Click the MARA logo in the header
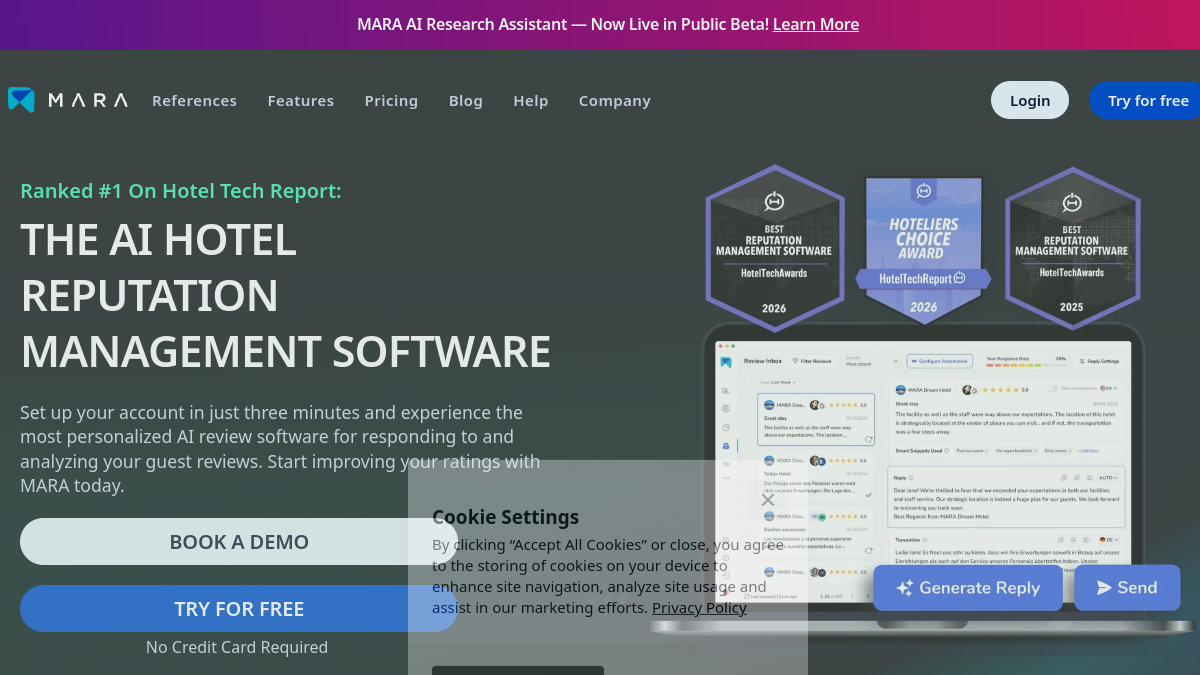Viewport: 1200px width, 675px height. click(x=68, y=100)
